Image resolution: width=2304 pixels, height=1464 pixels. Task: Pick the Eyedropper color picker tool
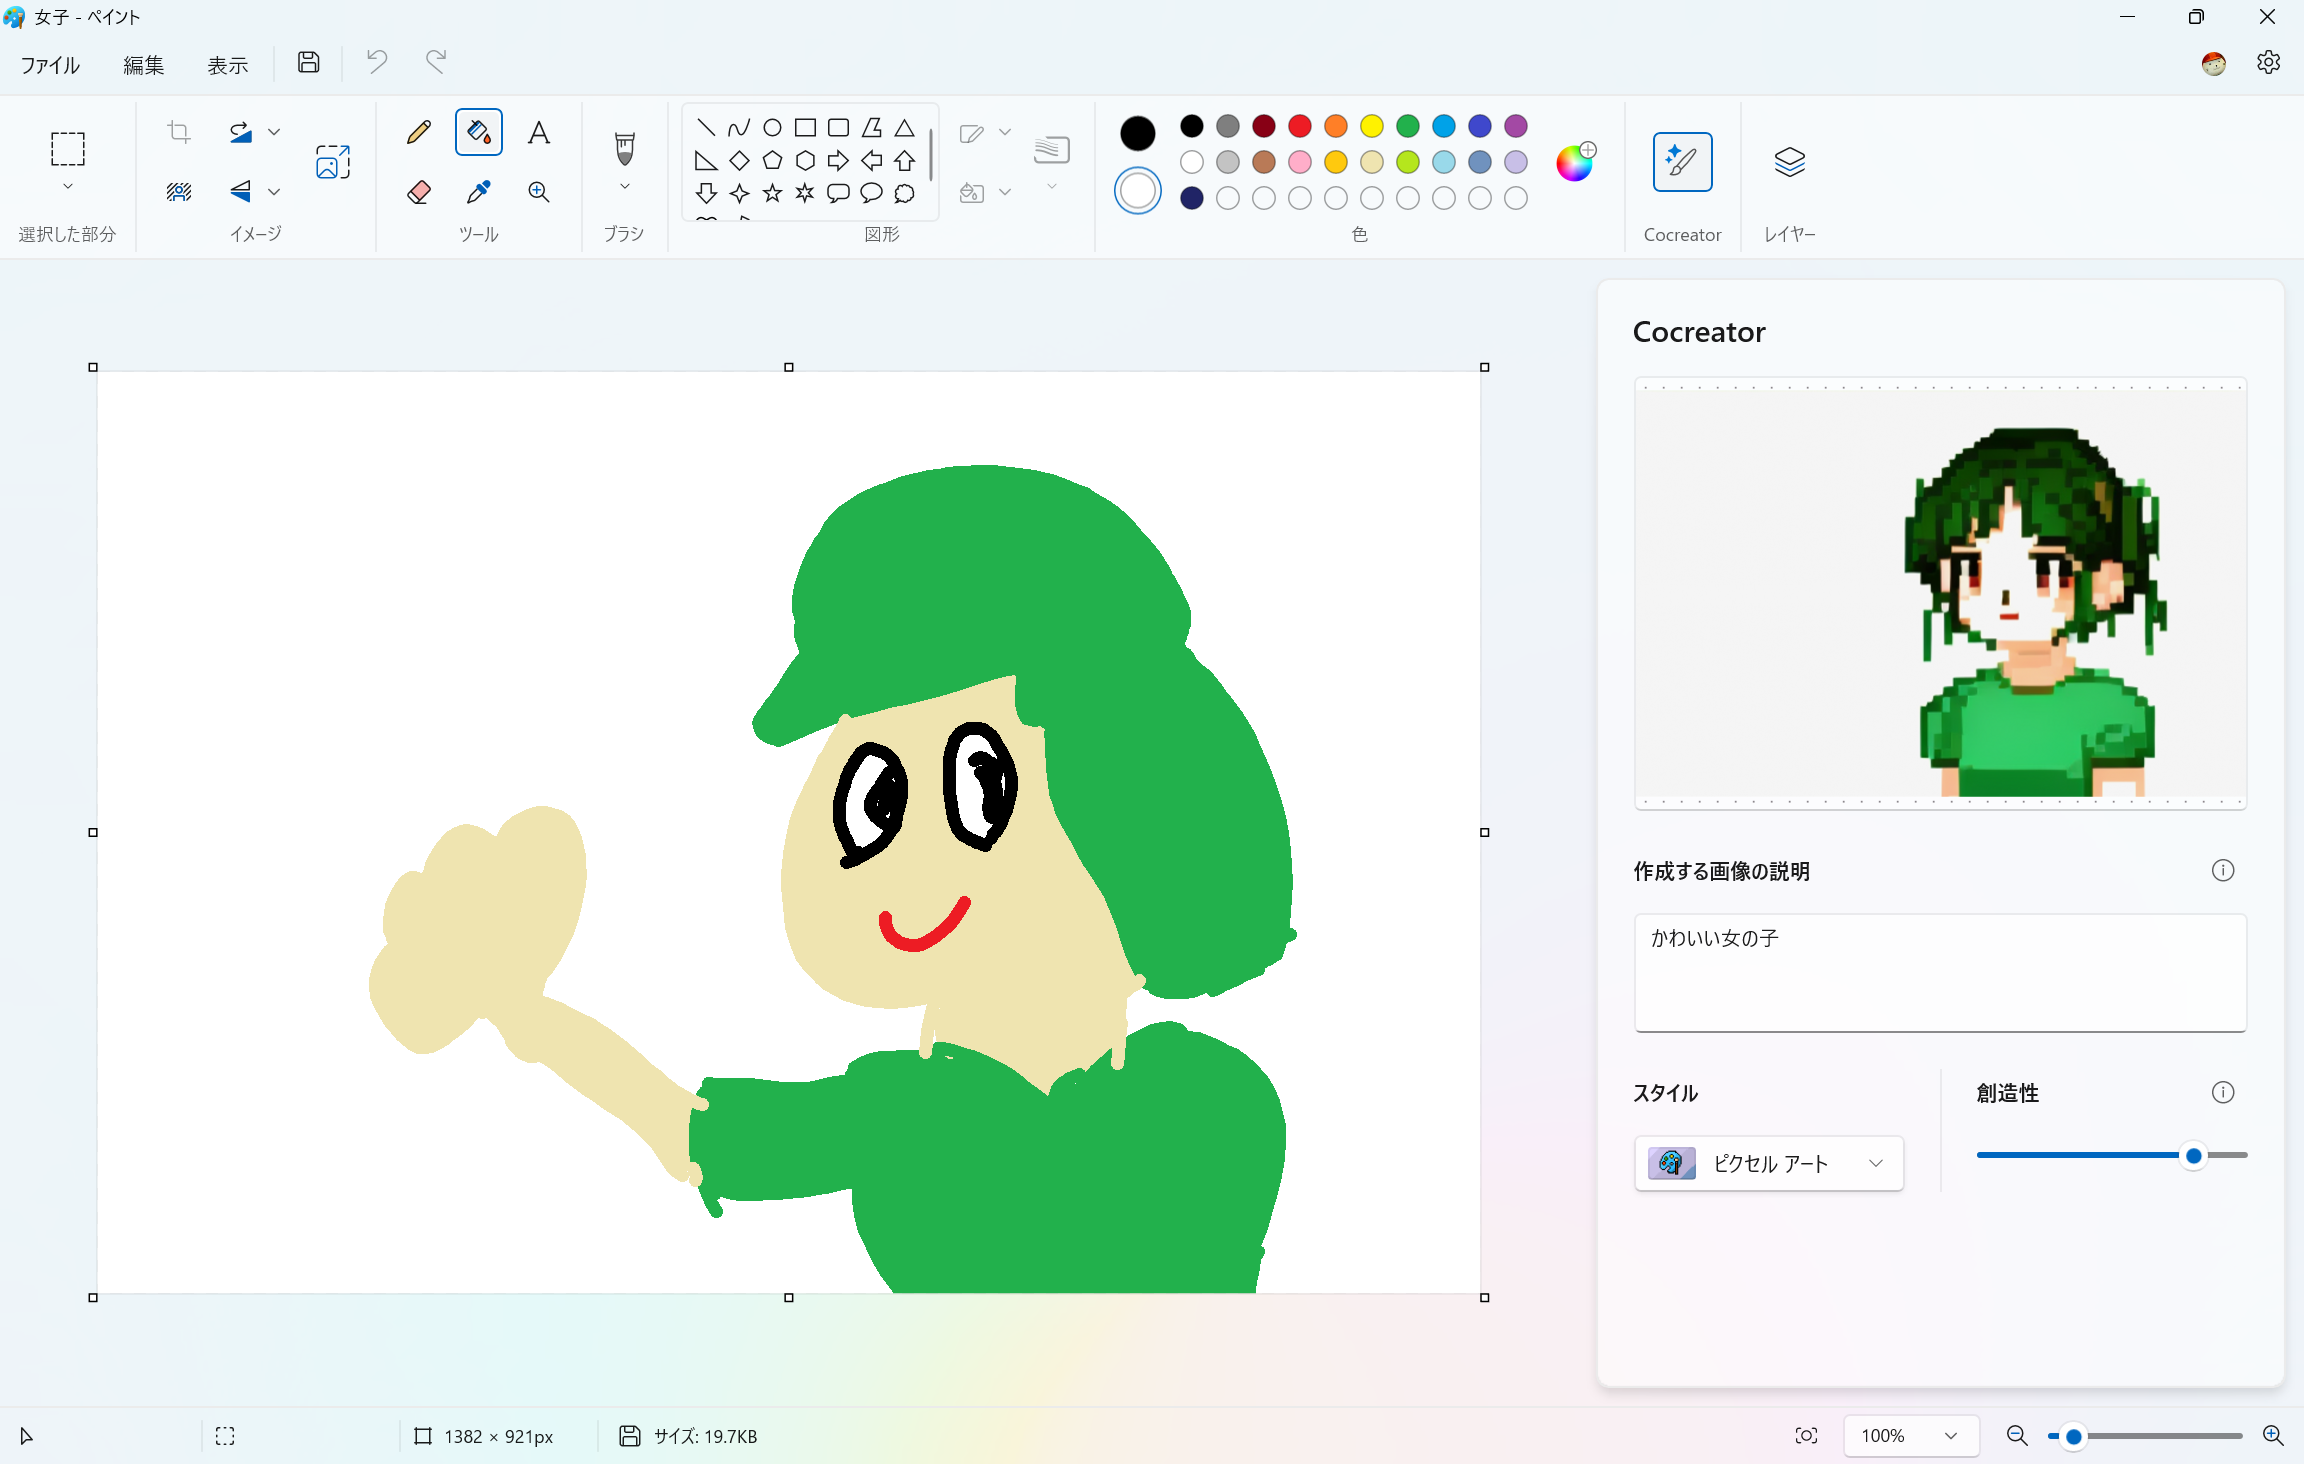(478, 191)
